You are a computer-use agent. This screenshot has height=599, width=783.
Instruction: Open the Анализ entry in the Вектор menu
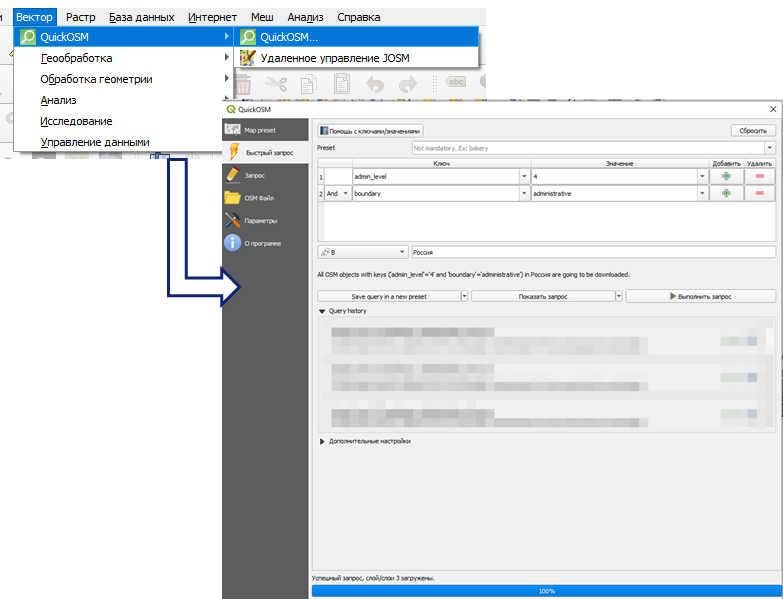[123, 100]
